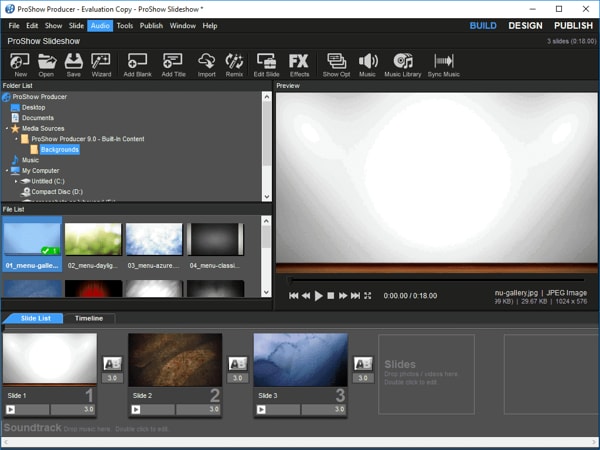This screenshot has height=450, width=600.
Task: Open transition icon after Slide 3
Action: coord(363,364)
